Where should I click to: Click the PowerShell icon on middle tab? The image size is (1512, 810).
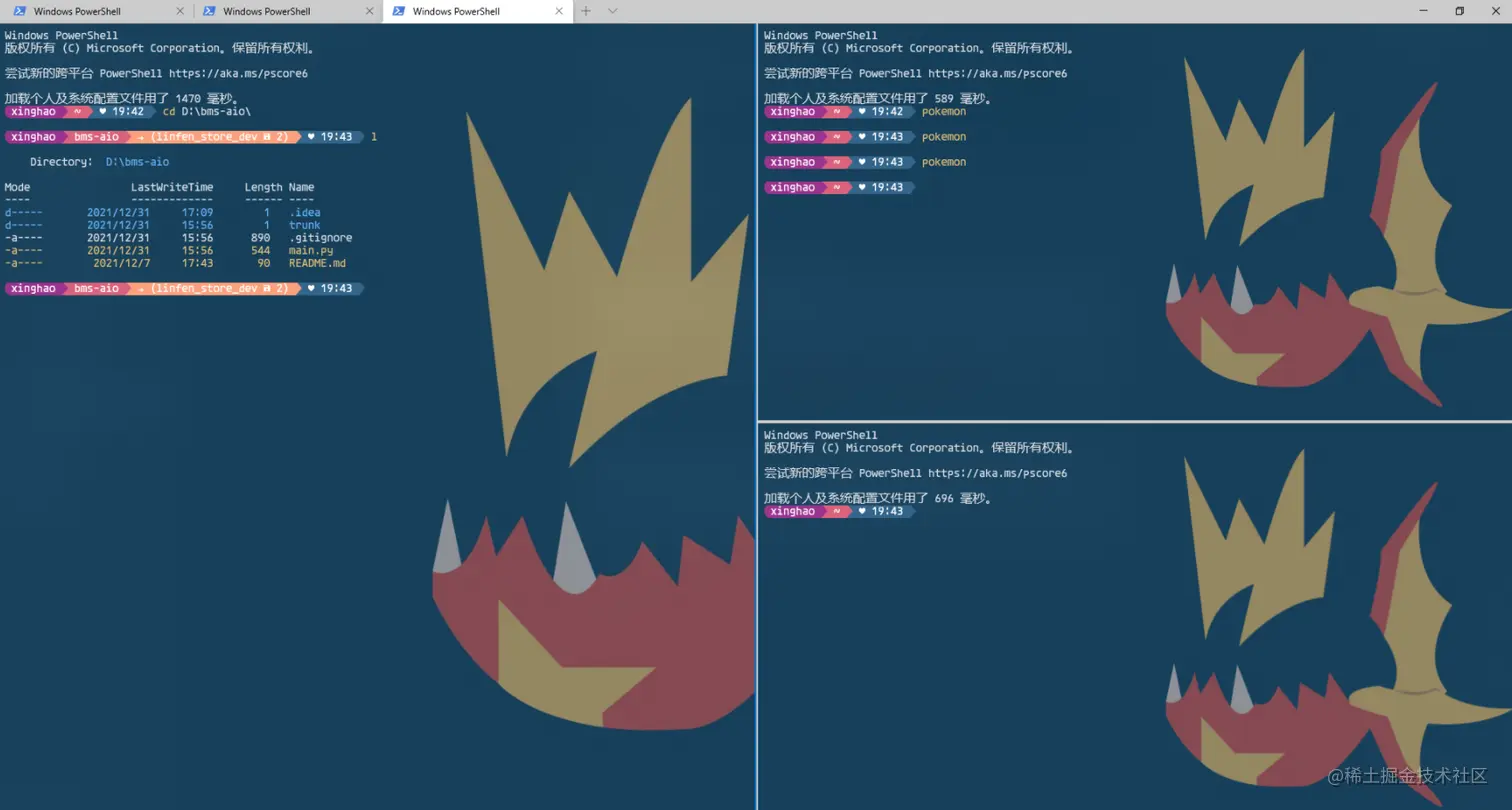[x=209, y=11]
